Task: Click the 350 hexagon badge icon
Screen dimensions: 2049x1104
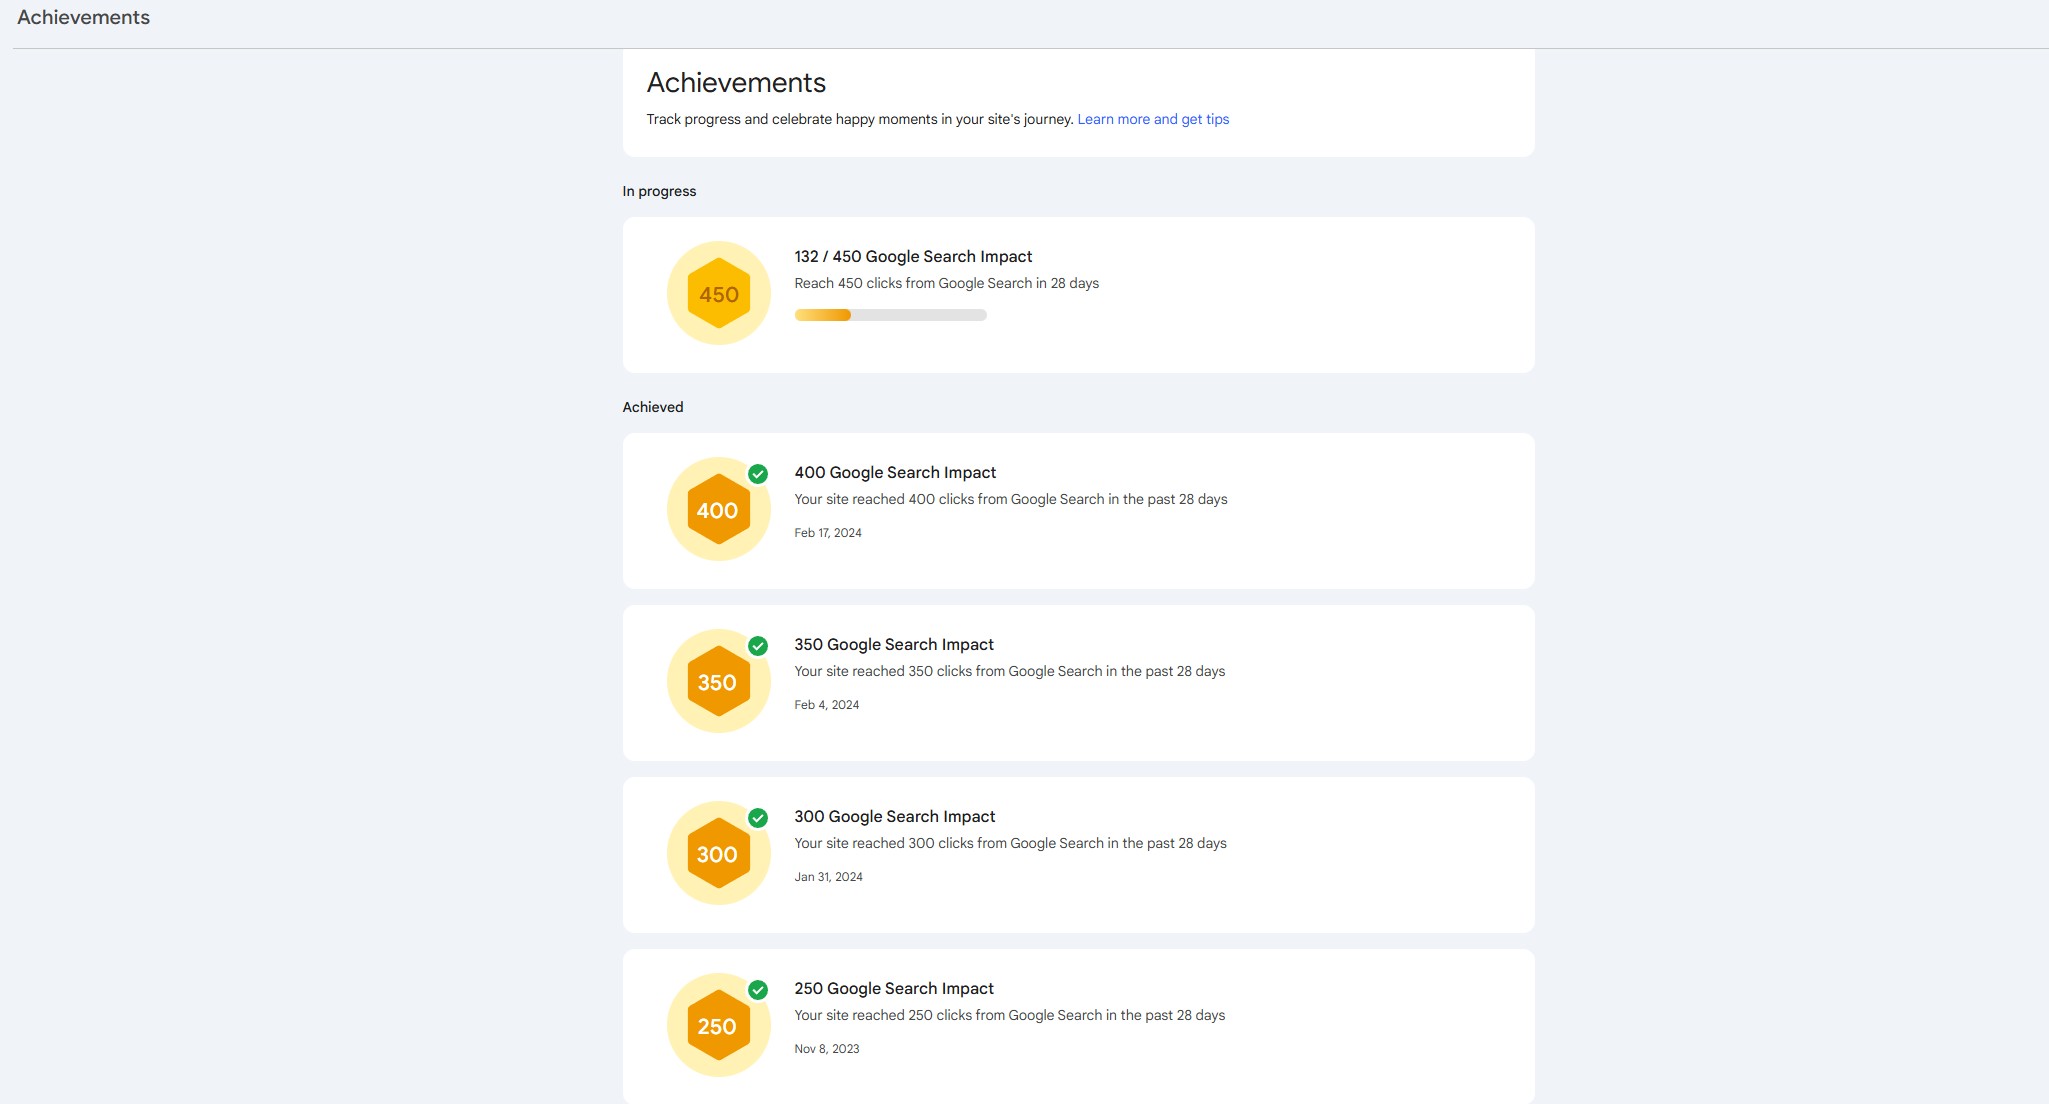Action: tap(718, 682)
